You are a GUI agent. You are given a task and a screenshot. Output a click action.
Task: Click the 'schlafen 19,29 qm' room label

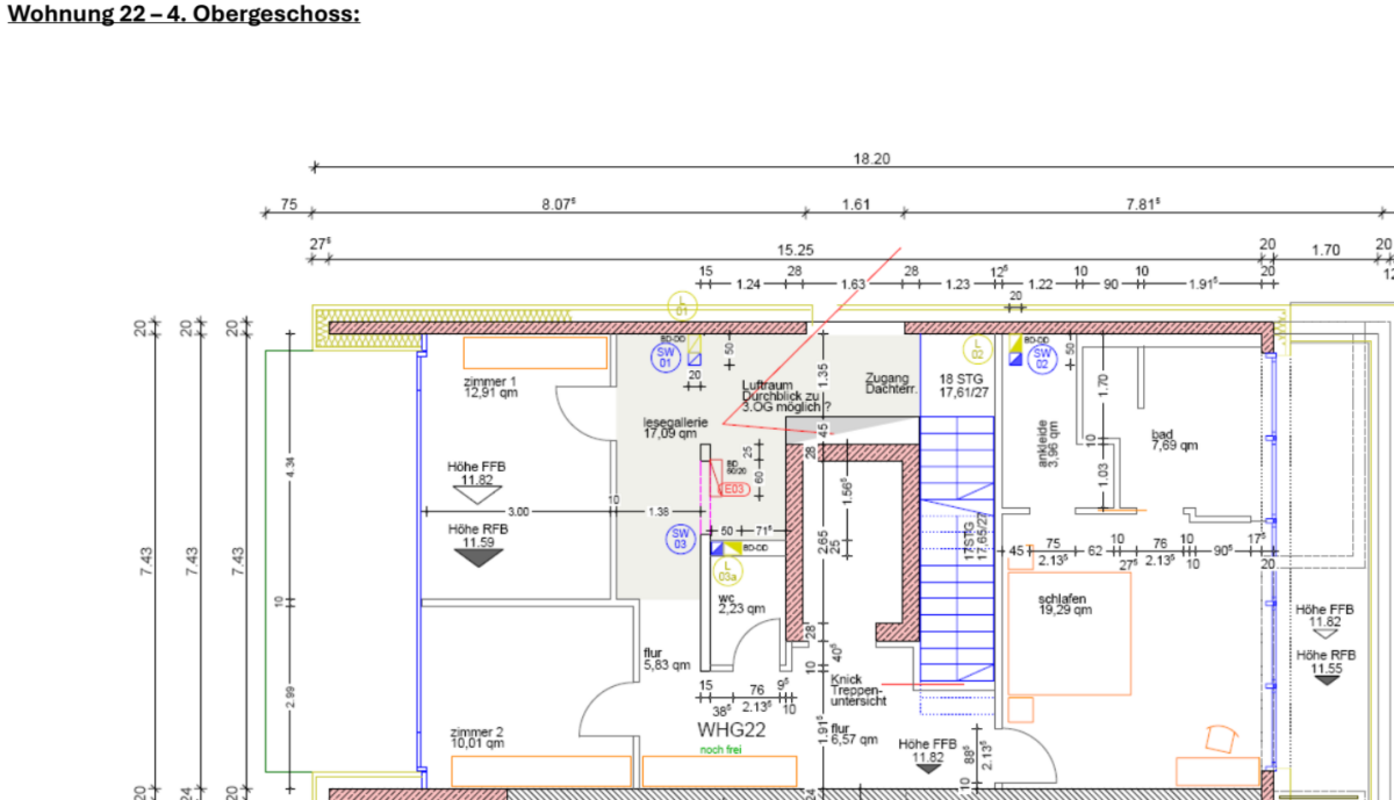[x=1065, y=603]
